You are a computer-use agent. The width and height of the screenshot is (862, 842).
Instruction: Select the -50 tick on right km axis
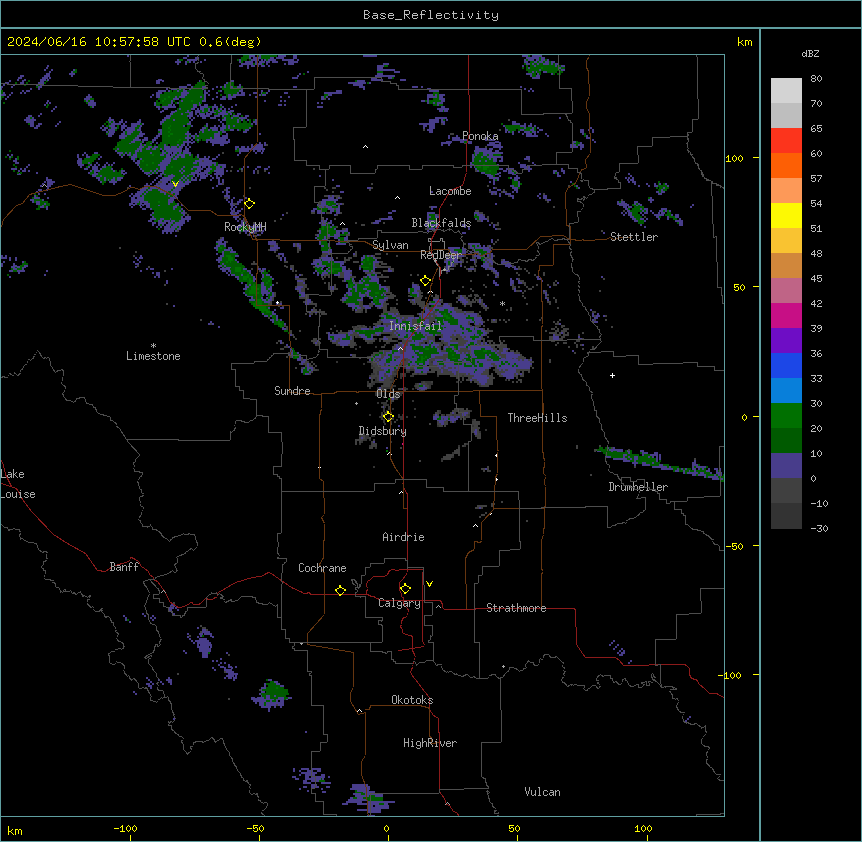(734, 546)
